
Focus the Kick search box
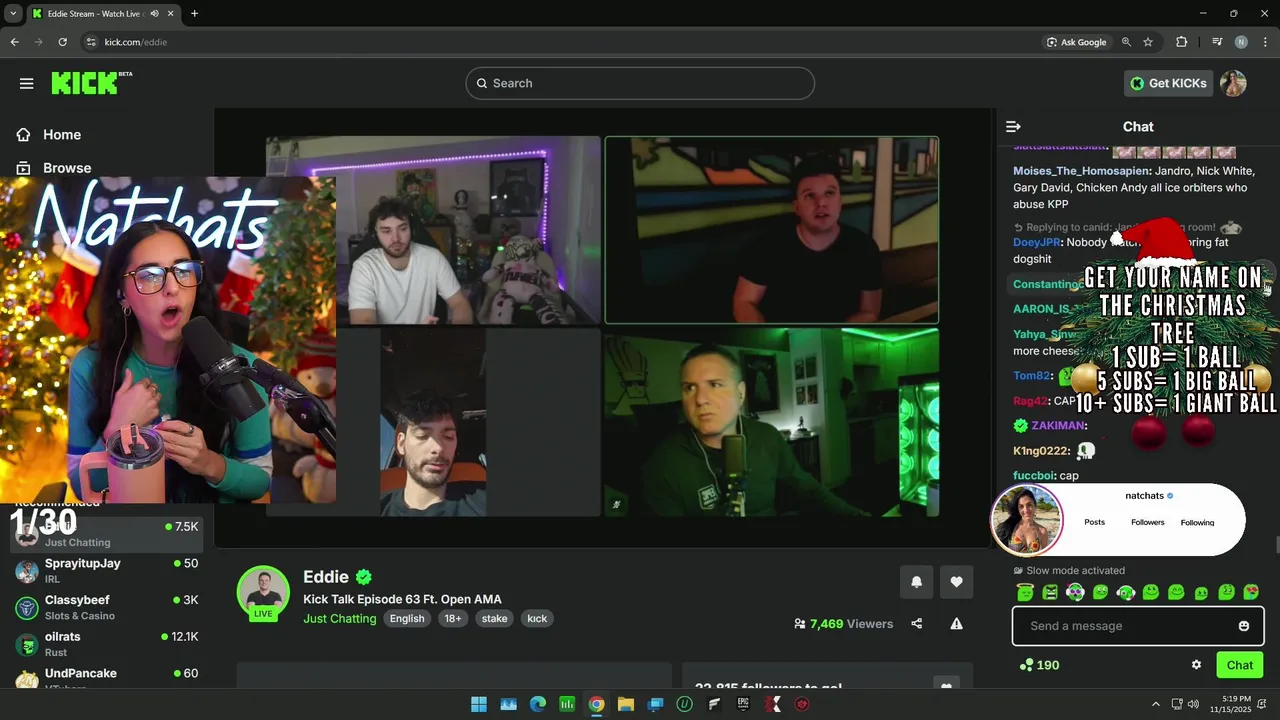pyautogui.click(x=640, y=83)
